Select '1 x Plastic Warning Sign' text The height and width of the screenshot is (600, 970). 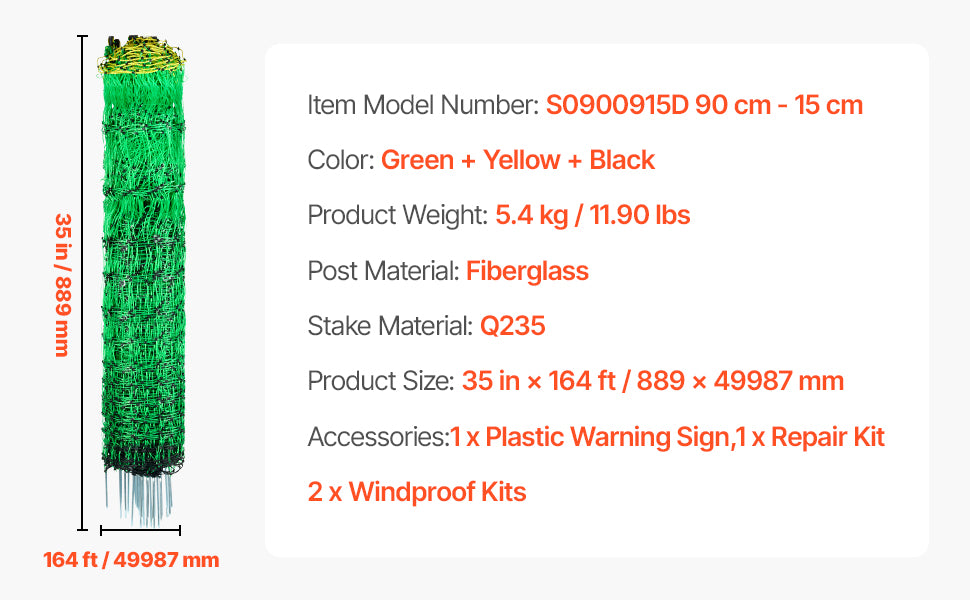tap(588, 437)
